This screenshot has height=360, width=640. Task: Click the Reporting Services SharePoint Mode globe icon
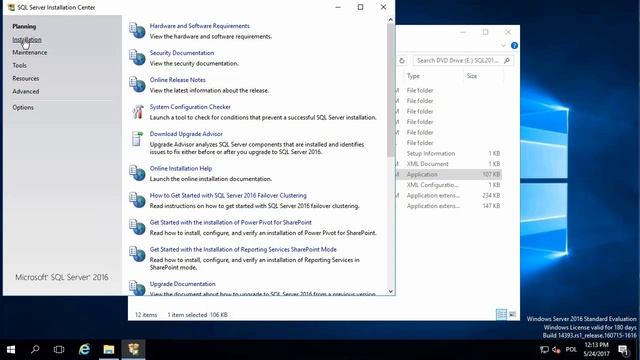click(x=137, y=254)
